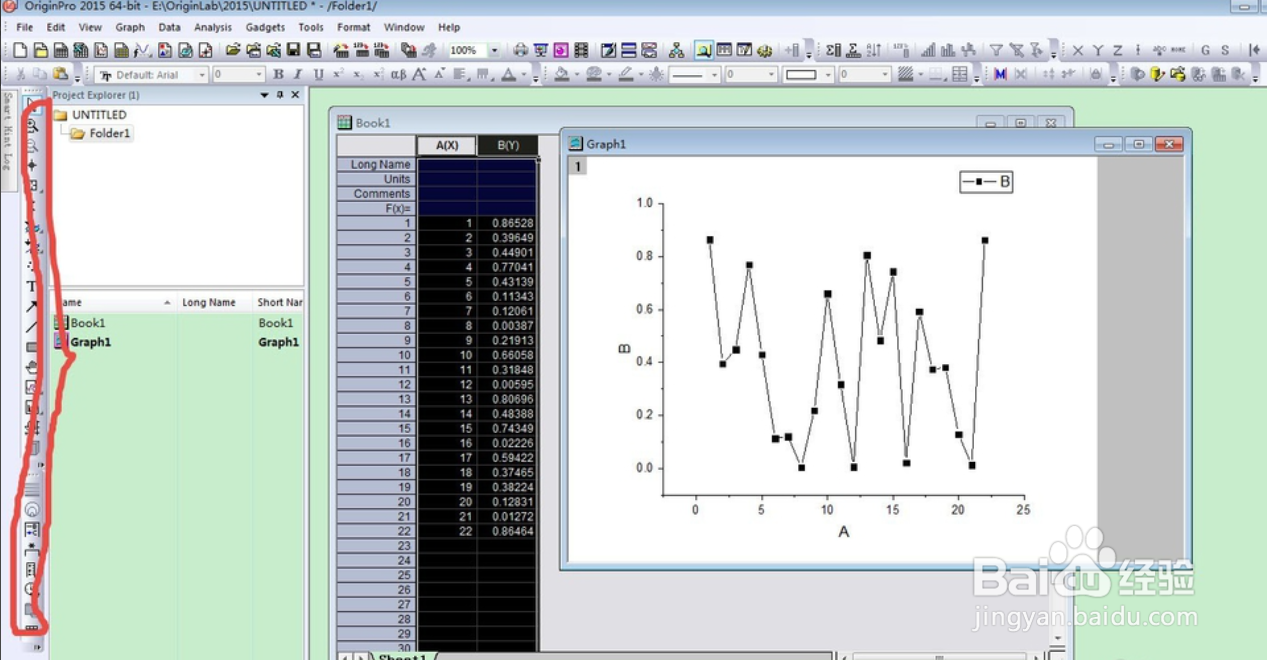The image size is (1267, 660).
Task: Click the x-axis title A in Graph1
Action: (x=843, y=532)
